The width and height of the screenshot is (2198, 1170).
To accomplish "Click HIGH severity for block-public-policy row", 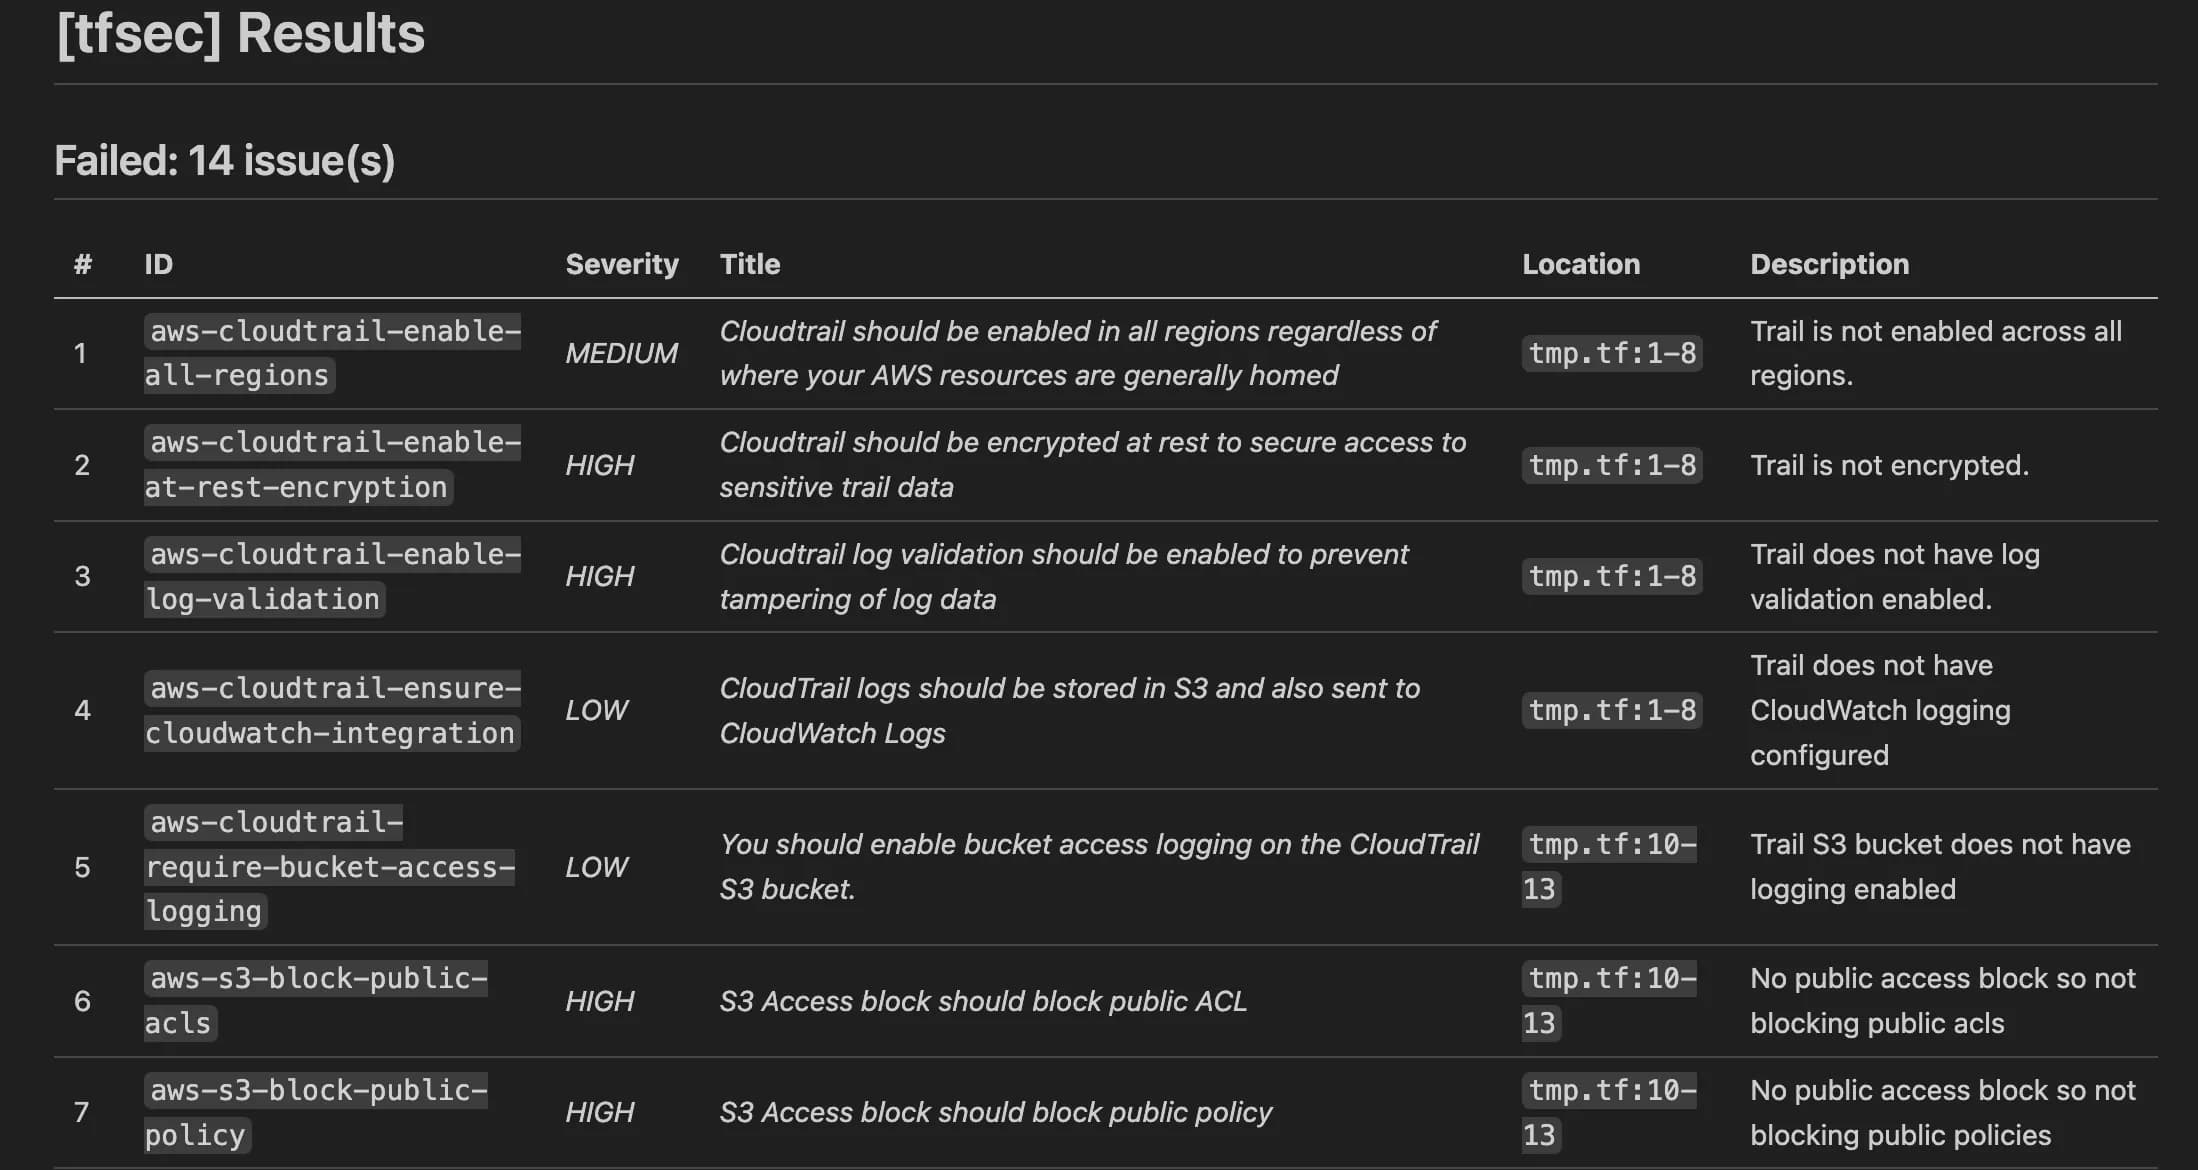I will point(600,1112).
